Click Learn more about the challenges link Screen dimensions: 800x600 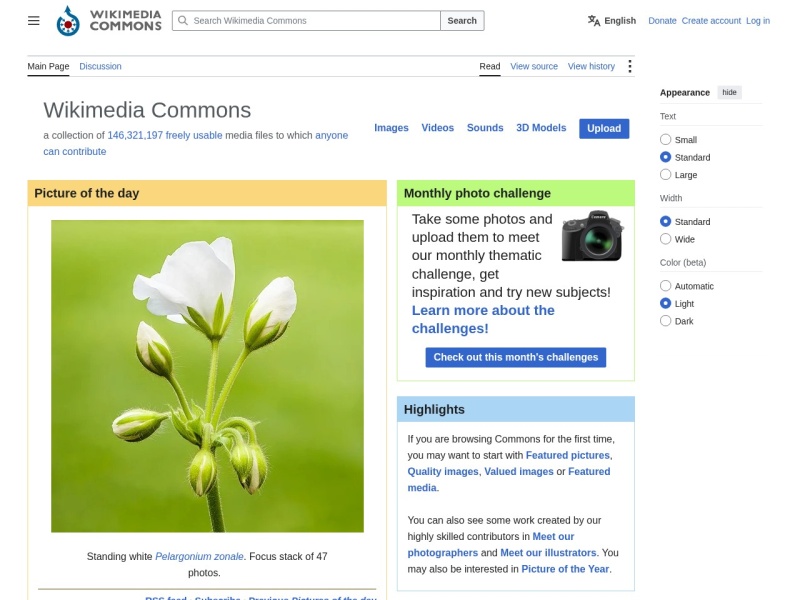[483, 319]
